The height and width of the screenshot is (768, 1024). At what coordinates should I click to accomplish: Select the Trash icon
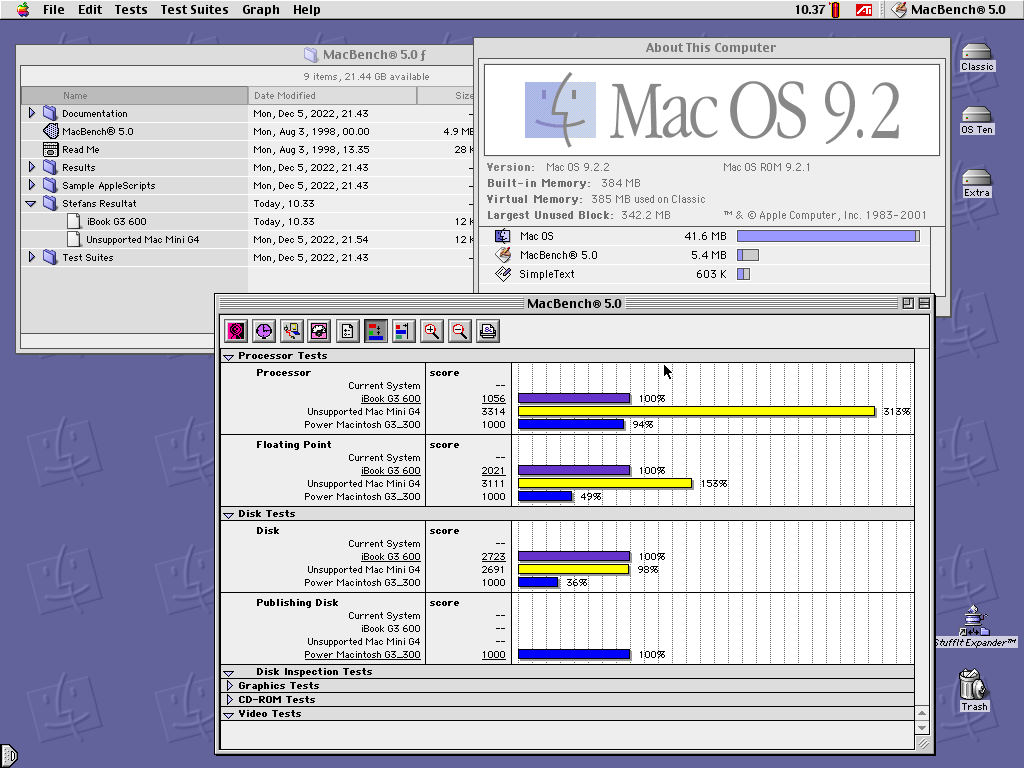973,684
